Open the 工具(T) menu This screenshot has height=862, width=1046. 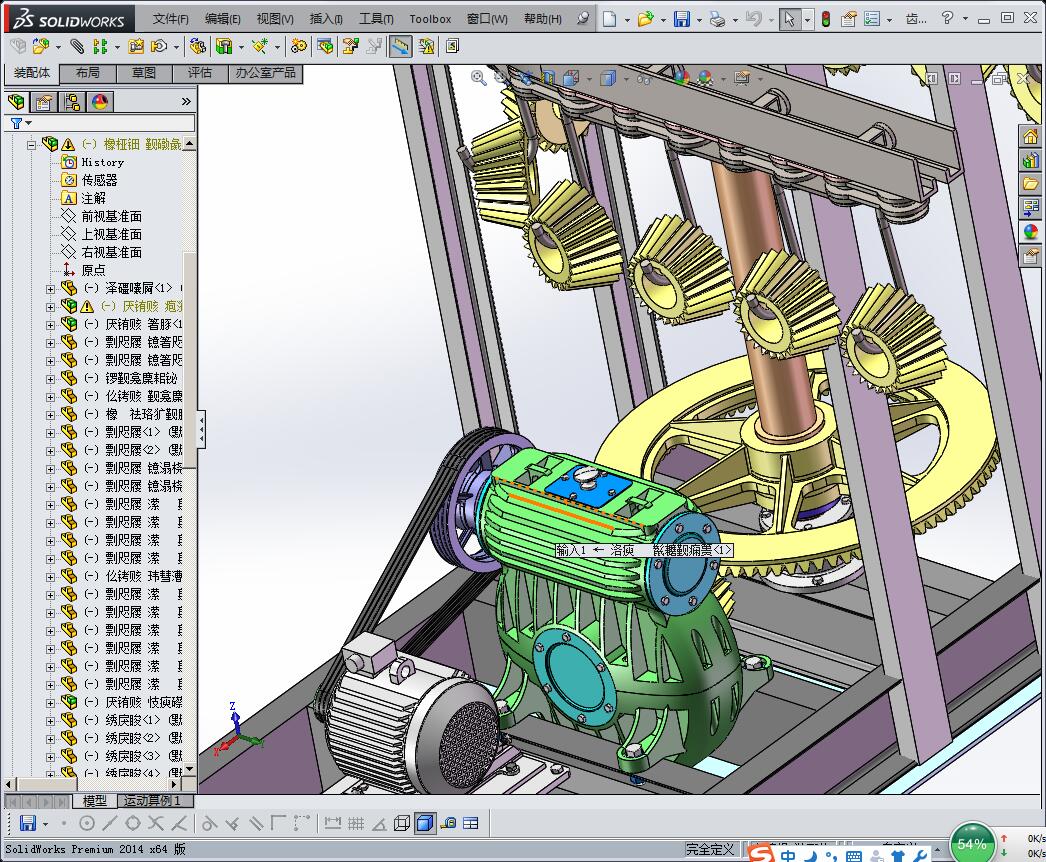375,19
